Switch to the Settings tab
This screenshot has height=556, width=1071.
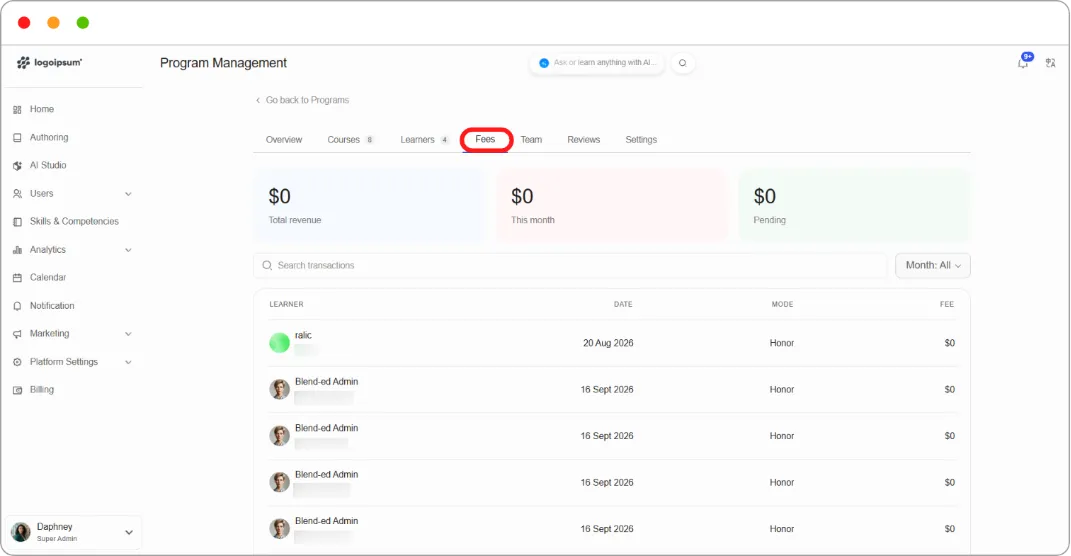click(x=641, y=139)
